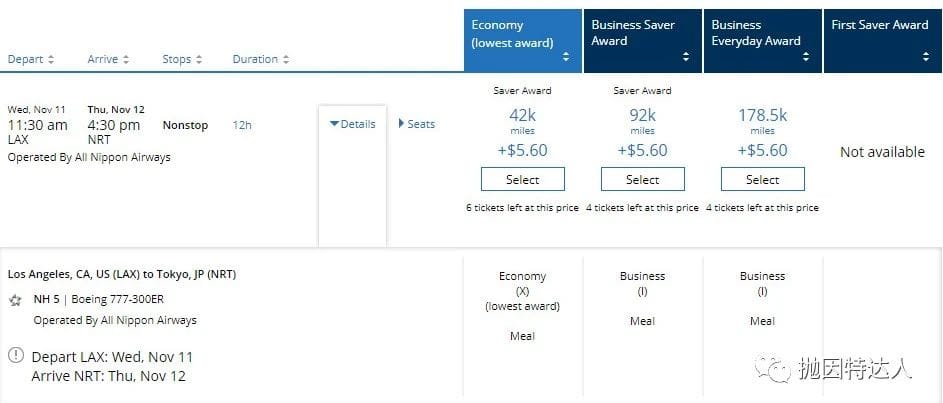Click sort arrows on First Saver Award
Viewport: 943px width, 403px height.
[926, 57]
